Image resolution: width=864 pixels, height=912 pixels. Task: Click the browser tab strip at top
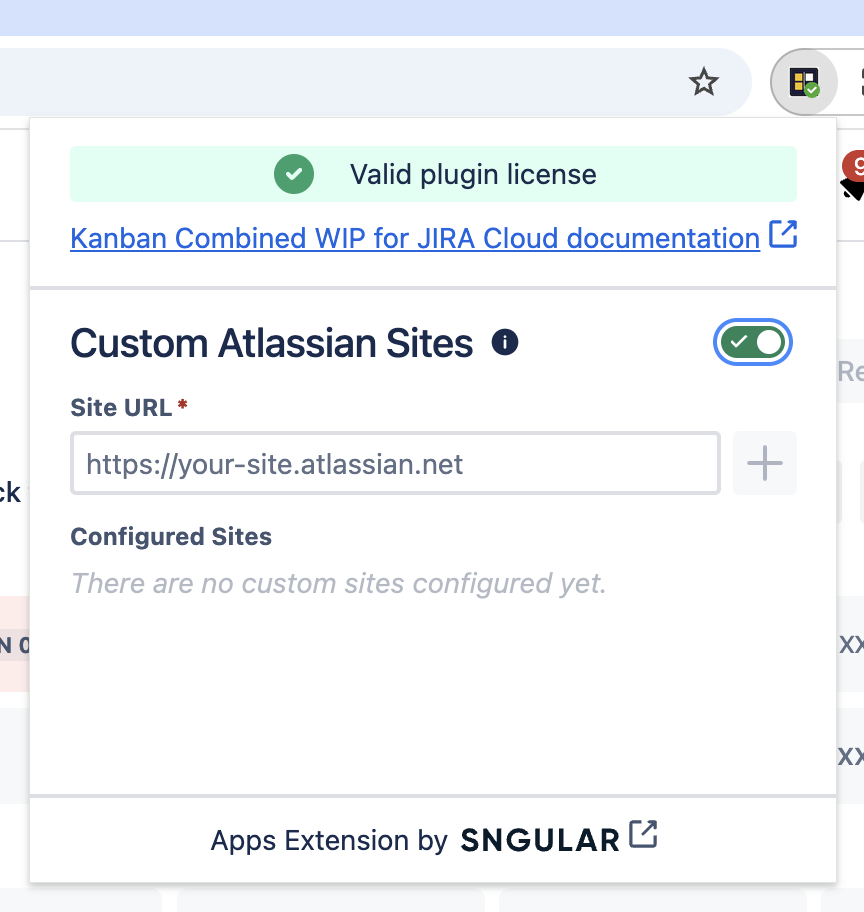[430, 17]
